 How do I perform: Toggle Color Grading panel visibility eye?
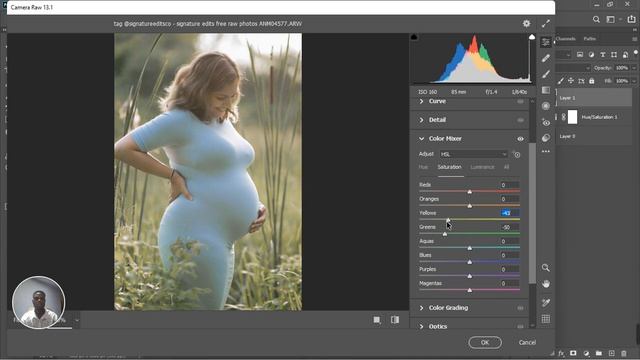[520, 308]
